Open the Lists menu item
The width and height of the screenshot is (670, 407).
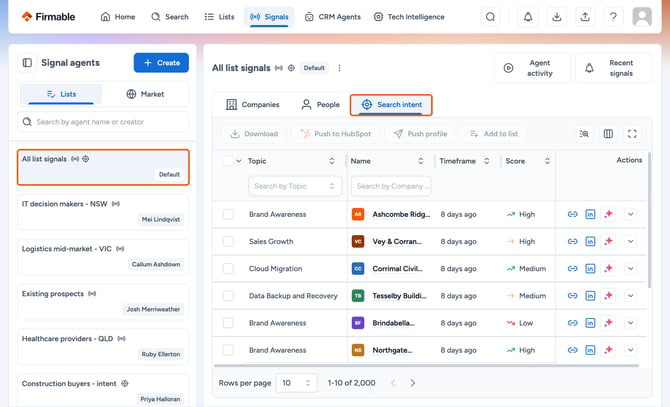(220, 17)
